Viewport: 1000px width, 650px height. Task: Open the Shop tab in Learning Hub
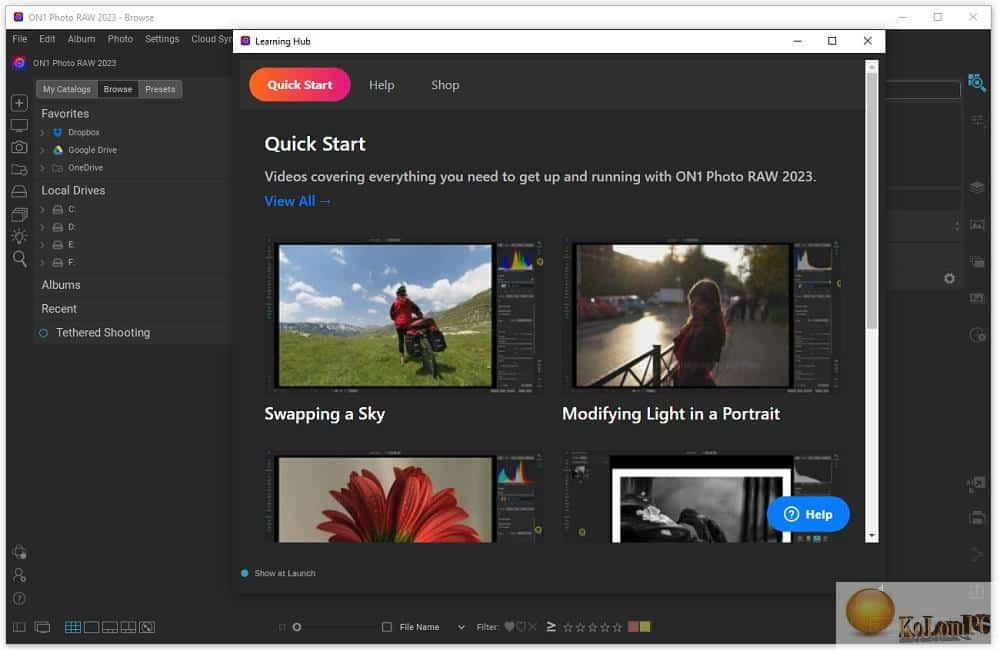(x=445, y=85)
